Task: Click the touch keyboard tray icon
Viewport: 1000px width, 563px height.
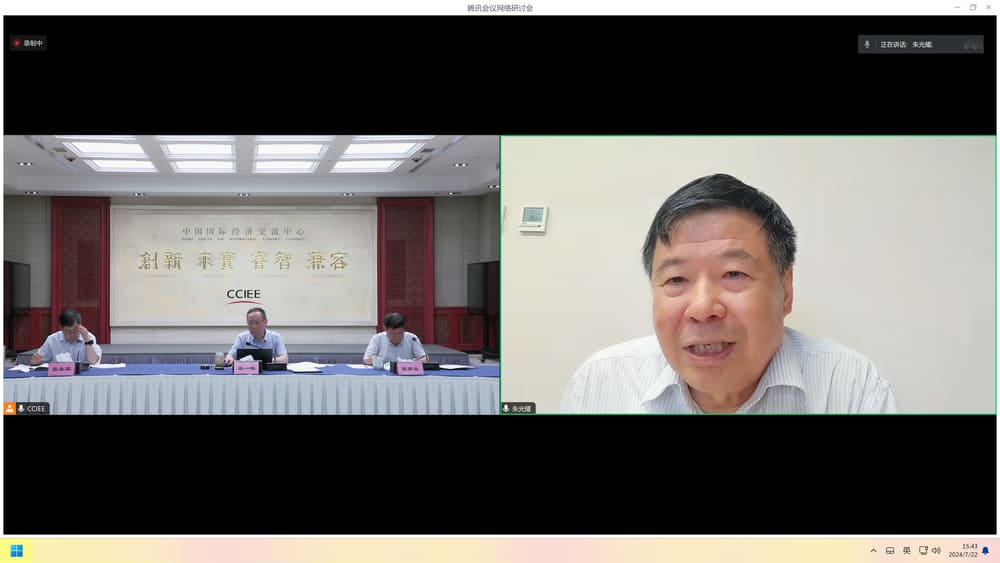Action: coord(890,550)
